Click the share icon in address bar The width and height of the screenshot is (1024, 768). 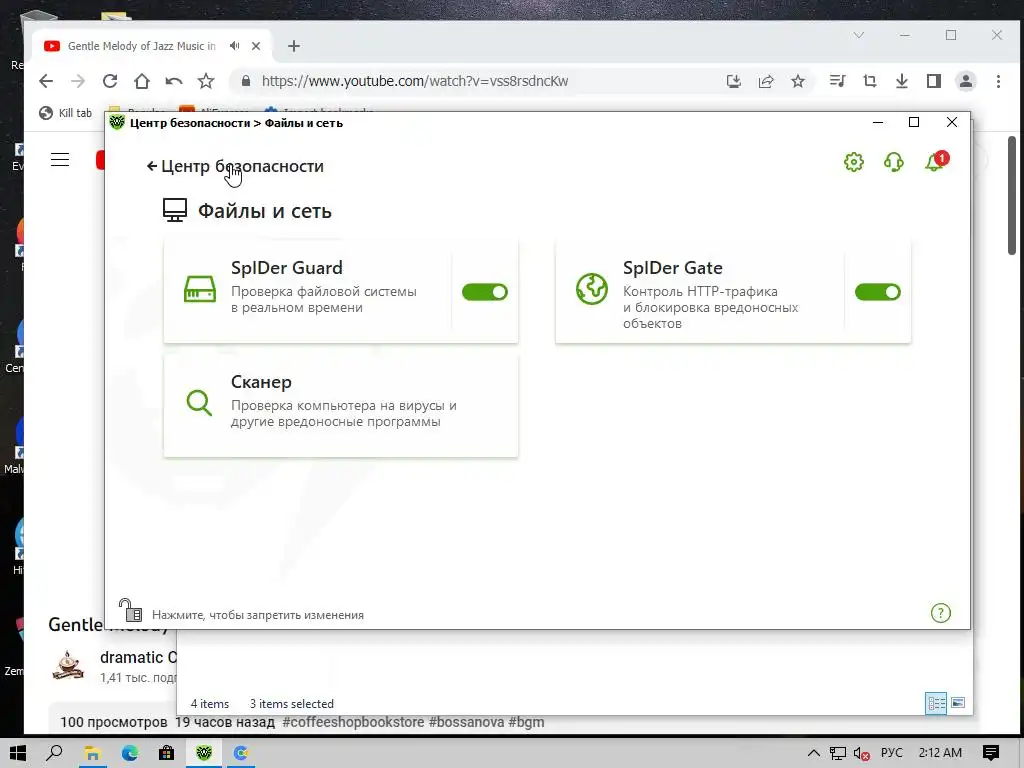coord(765,81)
